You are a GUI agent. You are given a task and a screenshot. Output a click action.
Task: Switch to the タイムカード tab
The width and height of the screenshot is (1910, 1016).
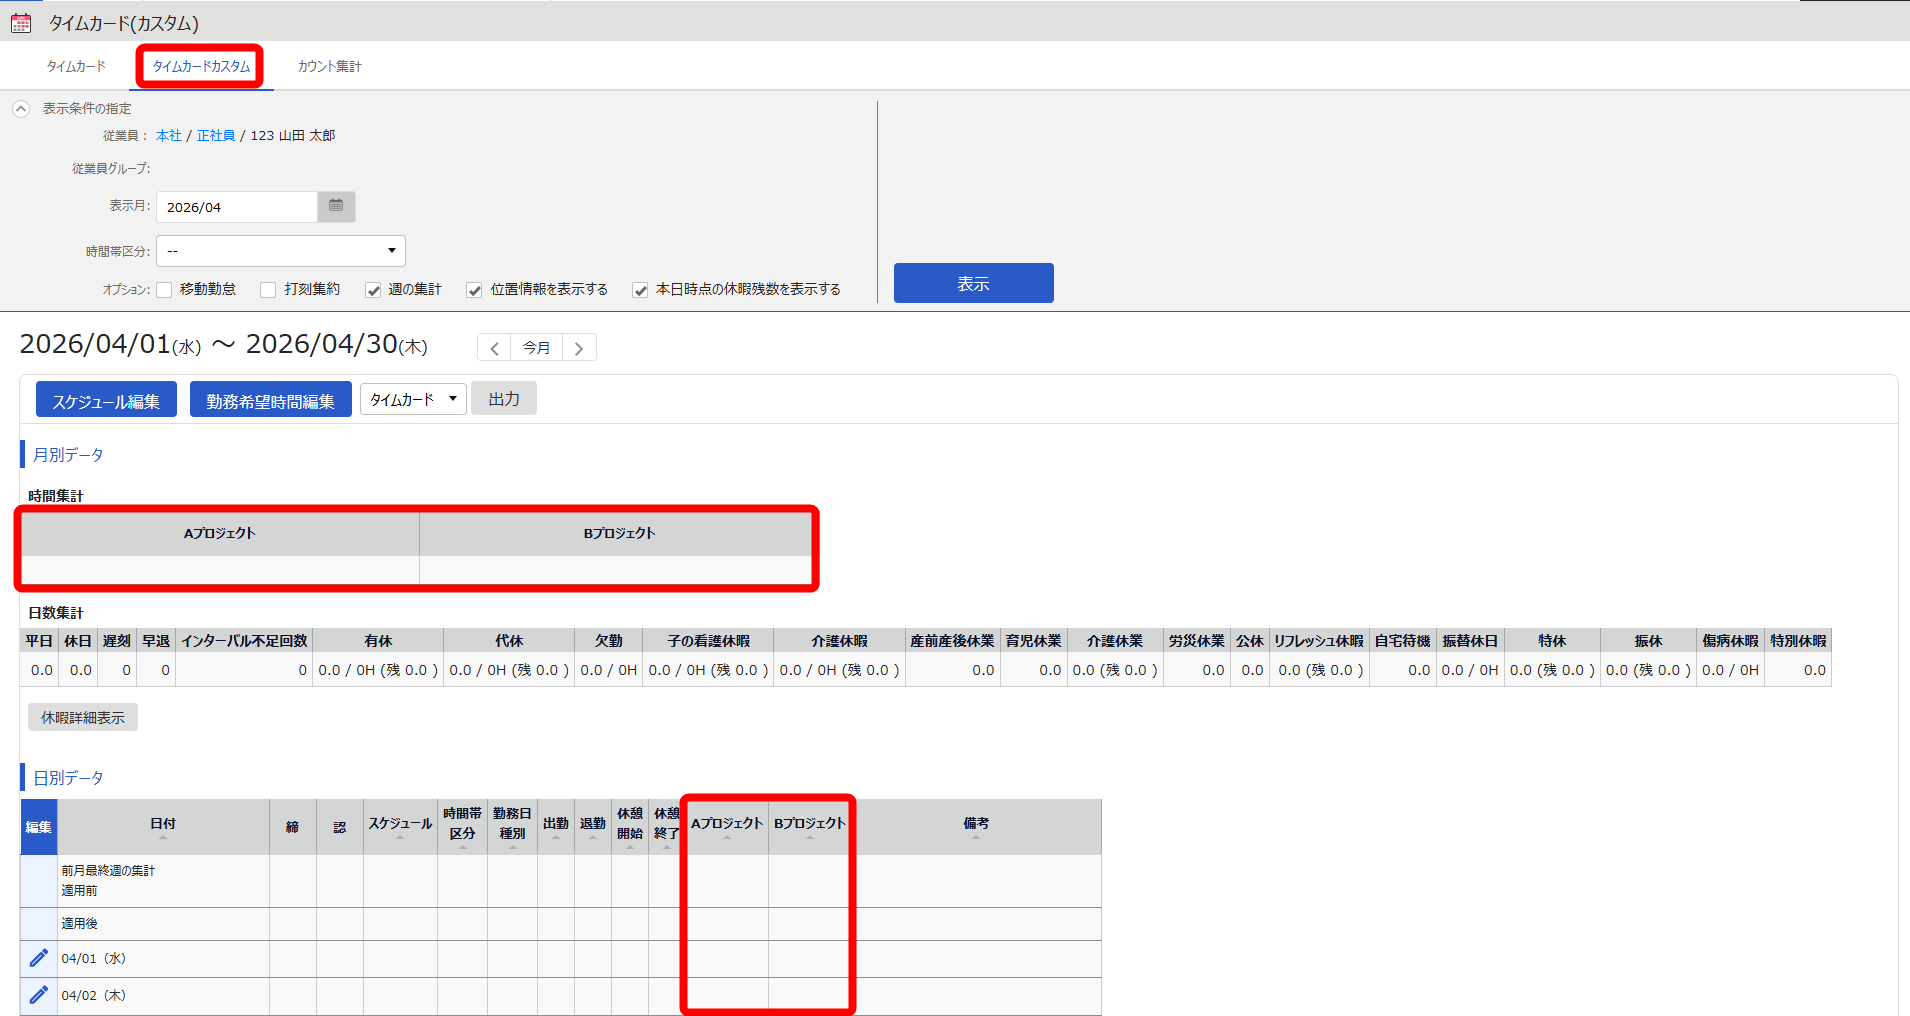76,66
